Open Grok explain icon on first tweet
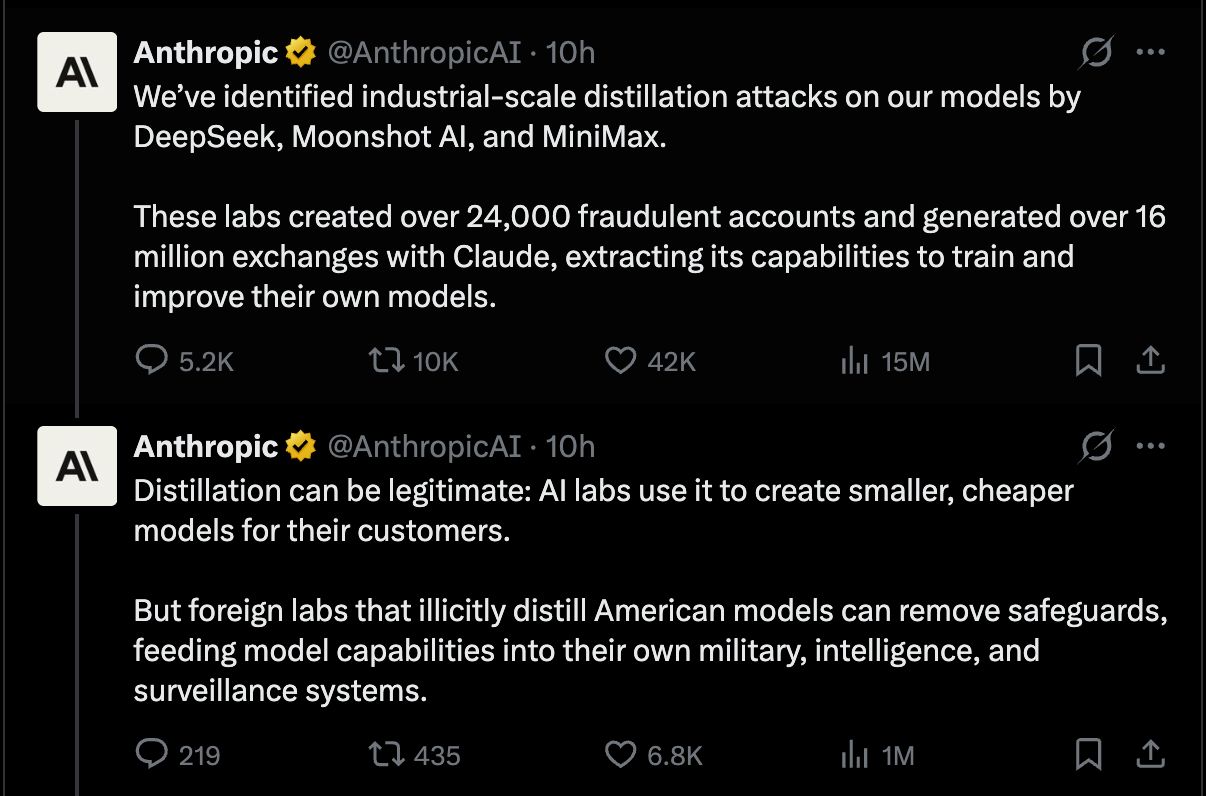Viewport: 1206px width, 796px height. 1096,53
